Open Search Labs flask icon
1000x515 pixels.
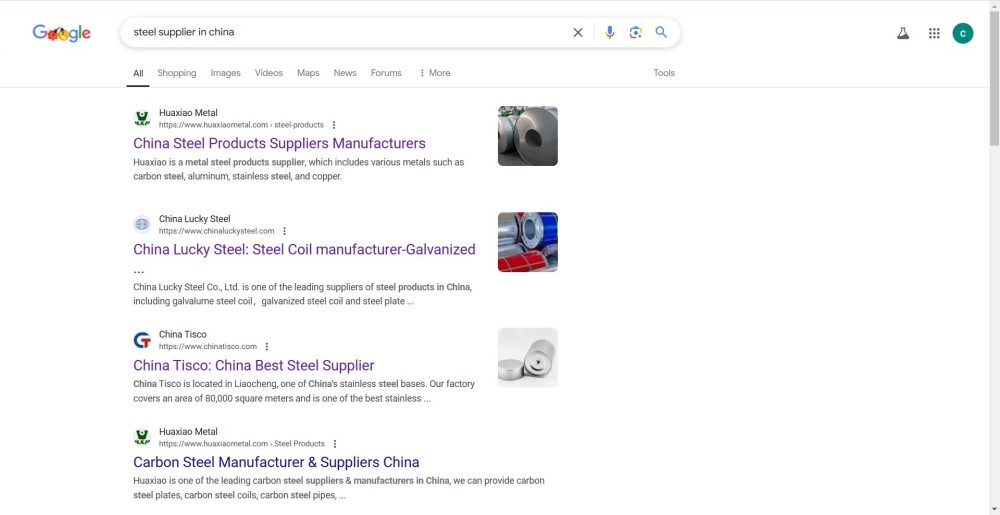point(903,33)
